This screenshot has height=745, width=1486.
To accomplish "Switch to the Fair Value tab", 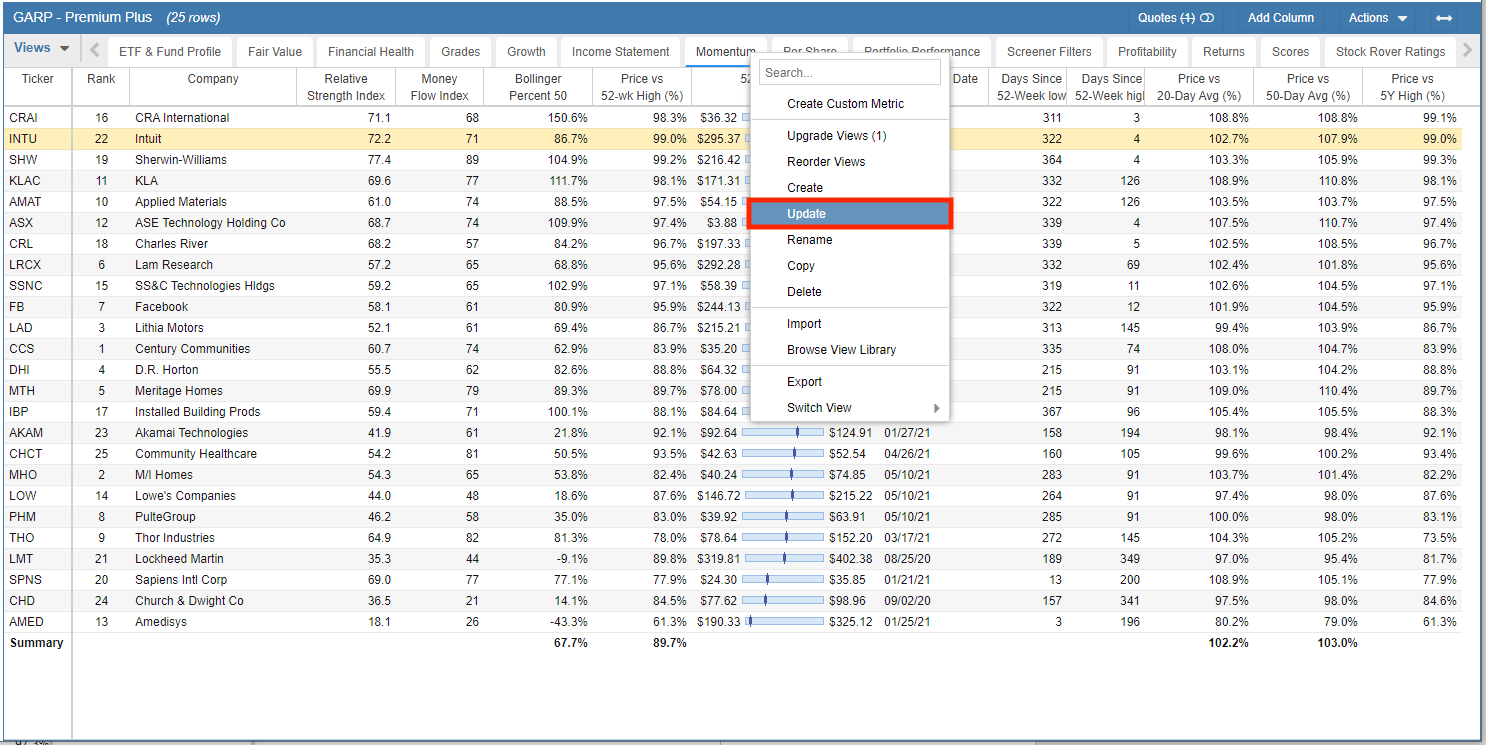I will pyautogui.click(x=275, y=52).
